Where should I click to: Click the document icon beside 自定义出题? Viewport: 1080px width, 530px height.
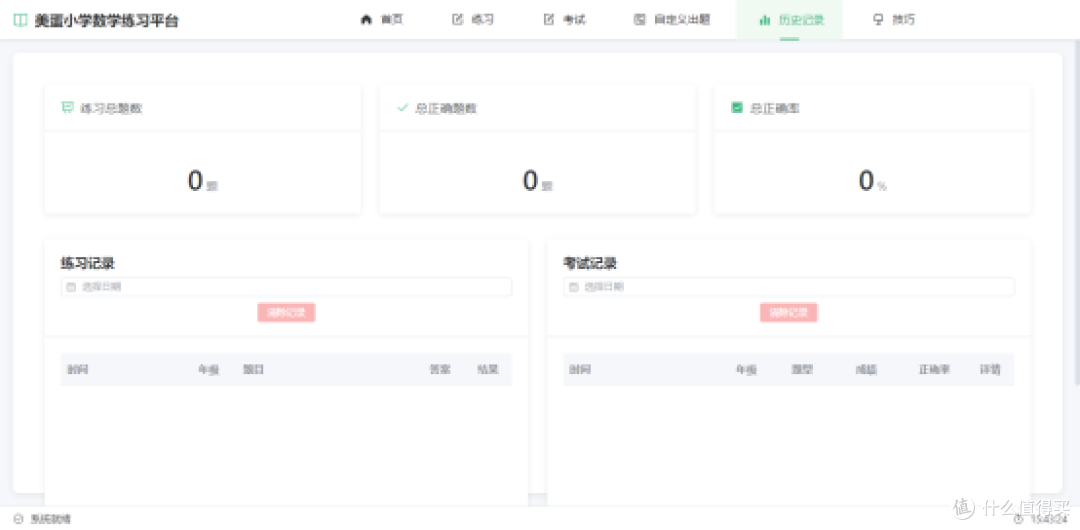640,19
